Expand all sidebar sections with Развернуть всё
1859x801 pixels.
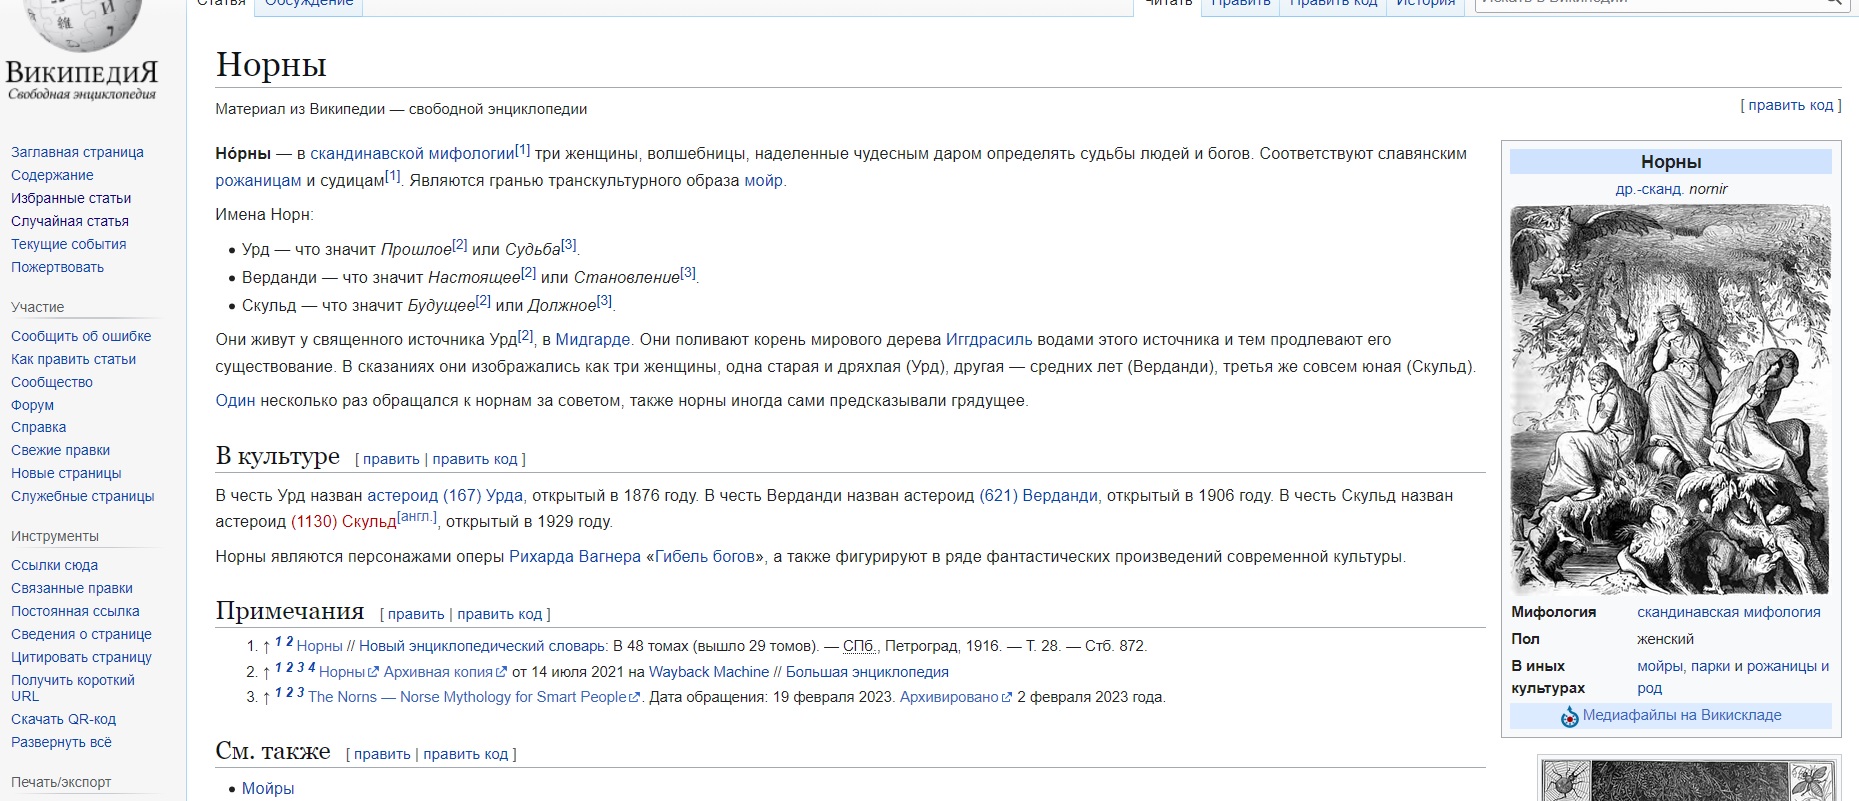[61, 742]
